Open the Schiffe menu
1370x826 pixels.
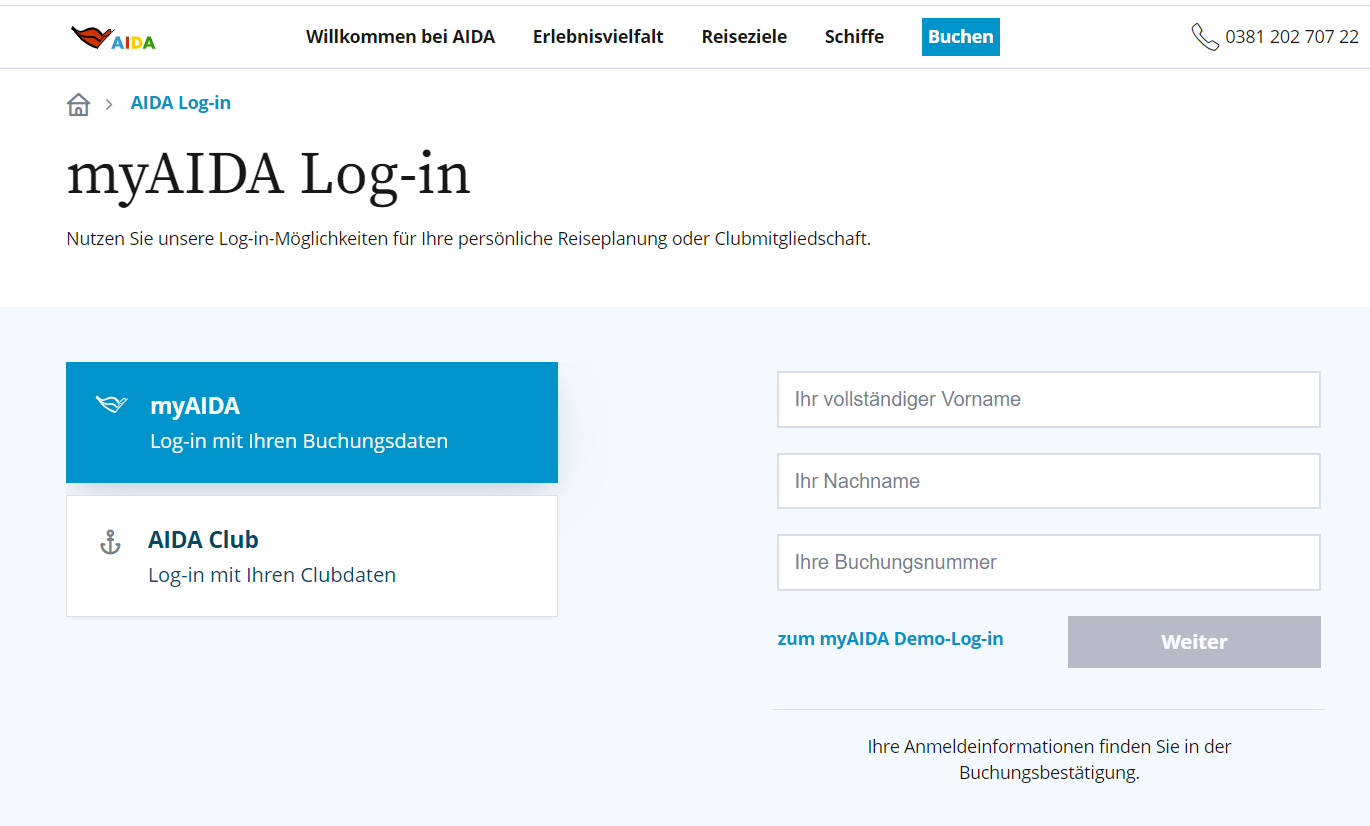[854, 37]
